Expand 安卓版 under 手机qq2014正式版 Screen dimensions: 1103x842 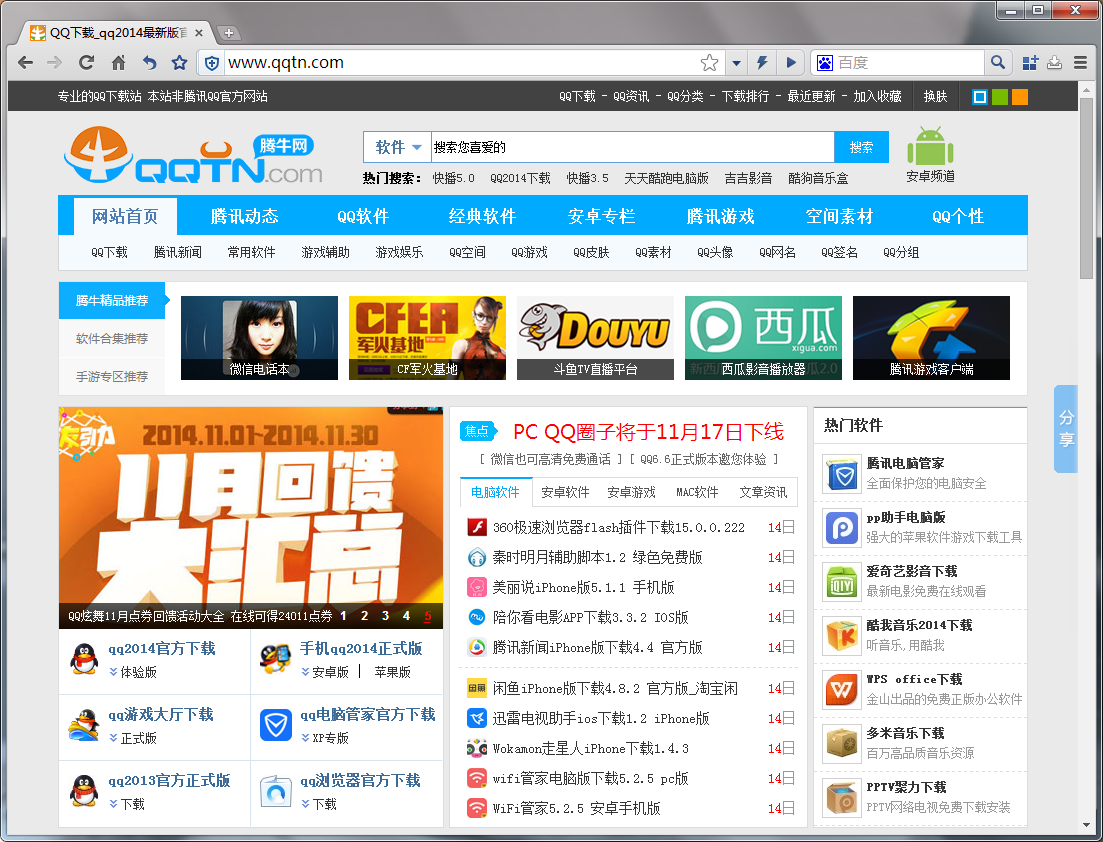point(325,672)
